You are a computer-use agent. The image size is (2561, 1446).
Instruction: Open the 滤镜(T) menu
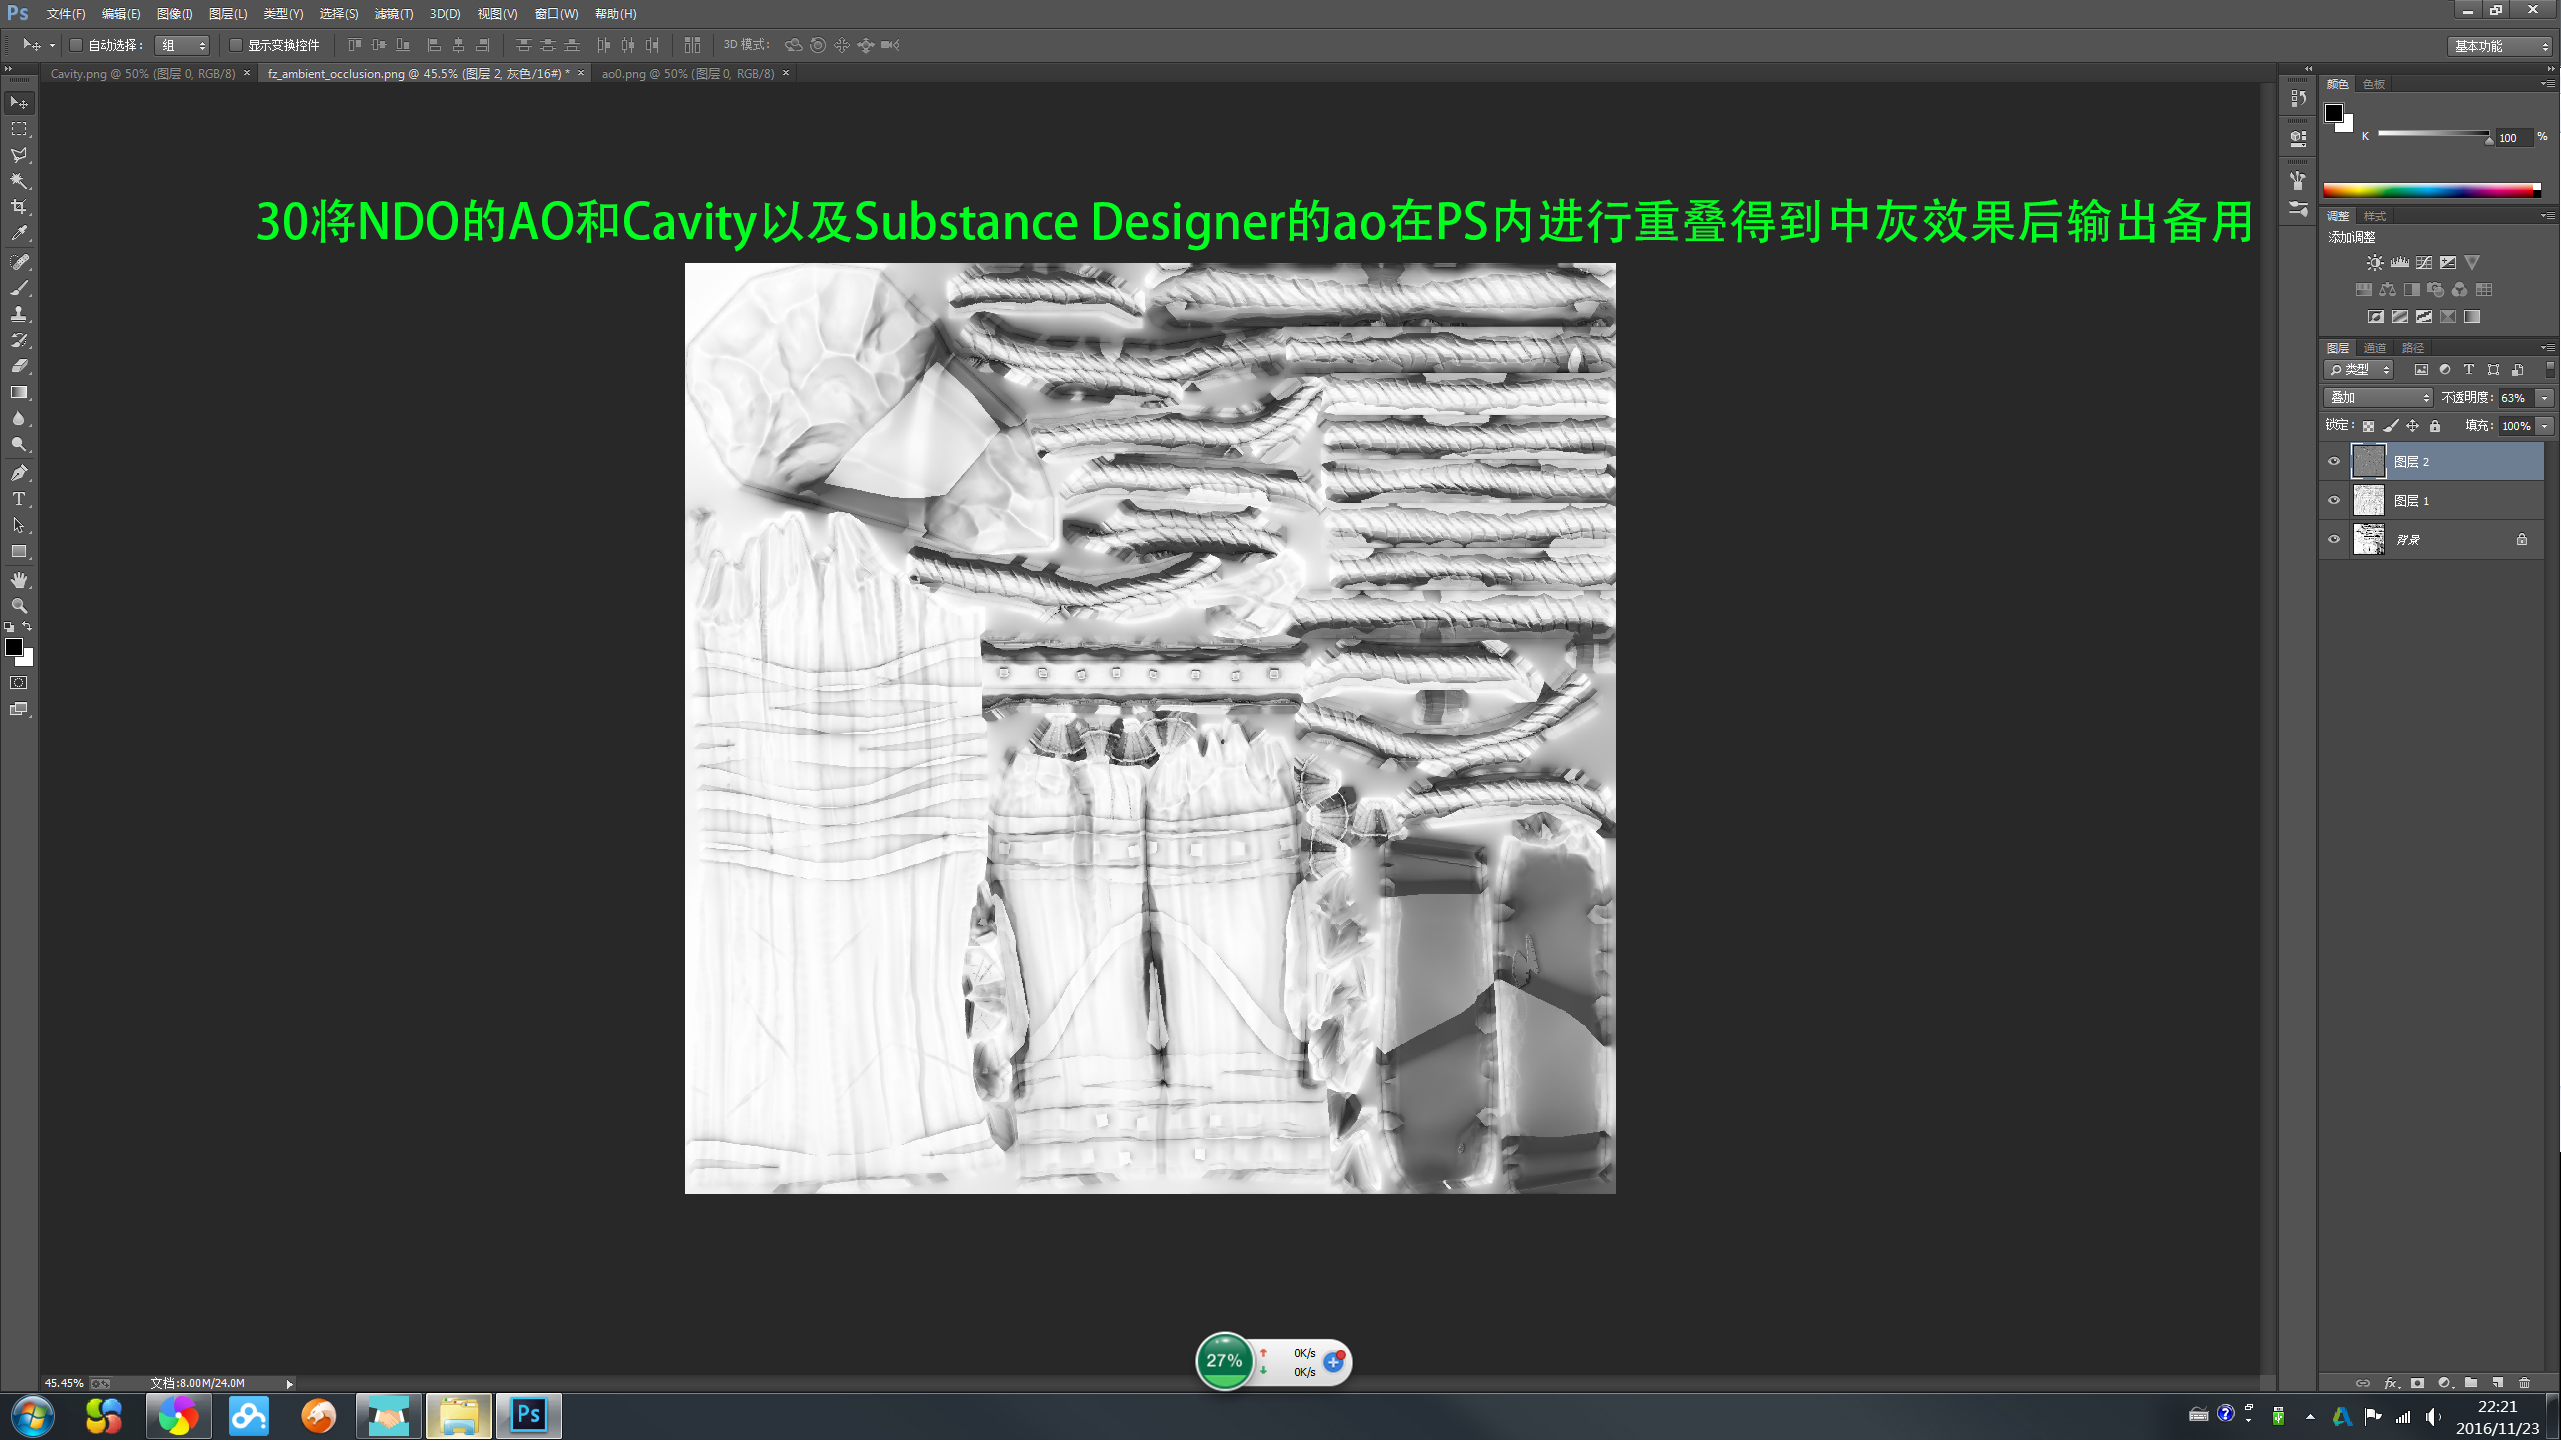[x=393, y=14]
